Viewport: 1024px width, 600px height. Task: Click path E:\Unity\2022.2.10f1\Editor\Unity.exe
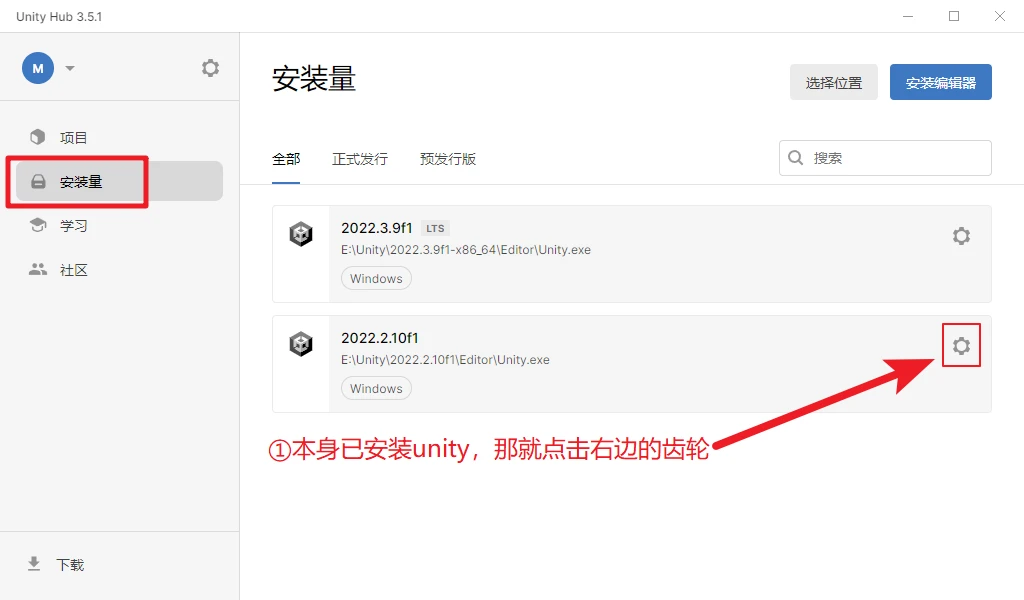(x=445, y=360)
